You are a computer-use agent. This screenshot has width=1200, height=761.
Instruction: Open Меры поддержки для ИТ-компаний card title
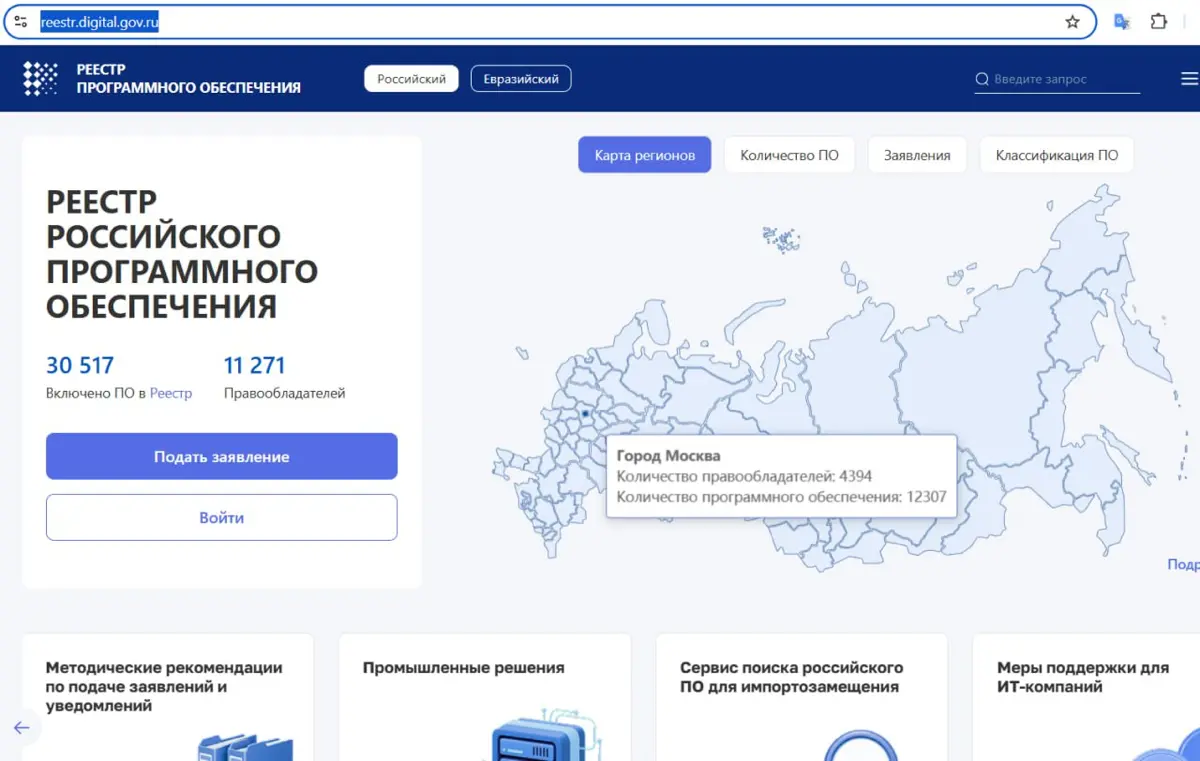1083,677
